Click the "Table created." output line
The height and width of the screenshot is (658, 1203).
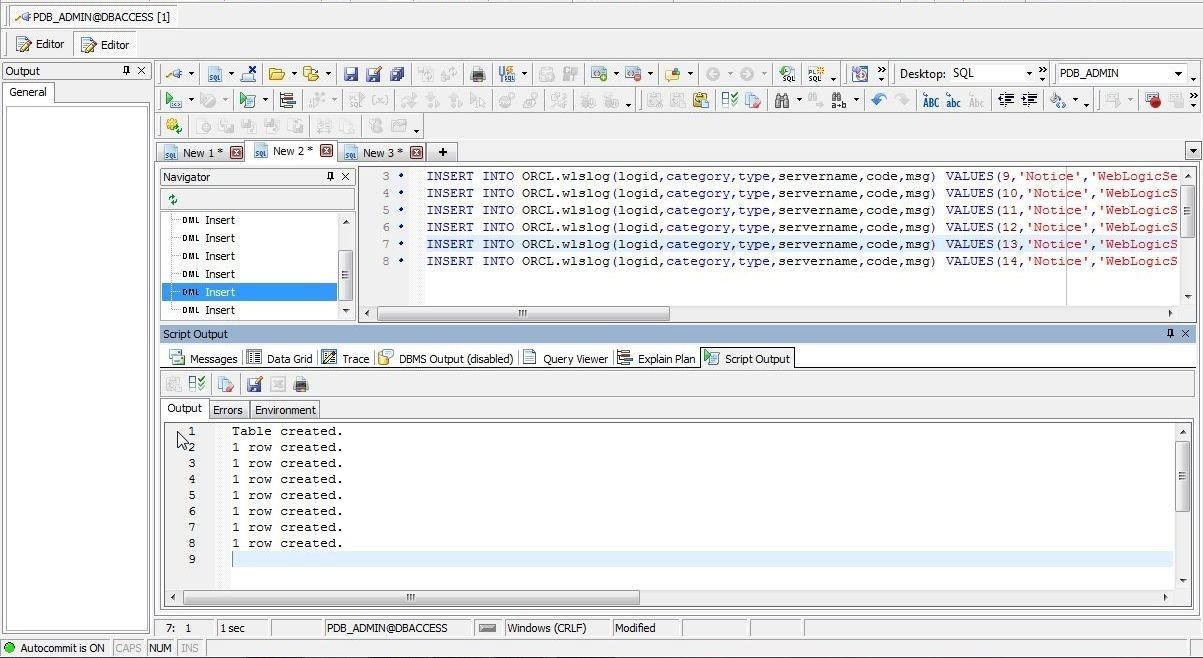(x=287, y=432)
